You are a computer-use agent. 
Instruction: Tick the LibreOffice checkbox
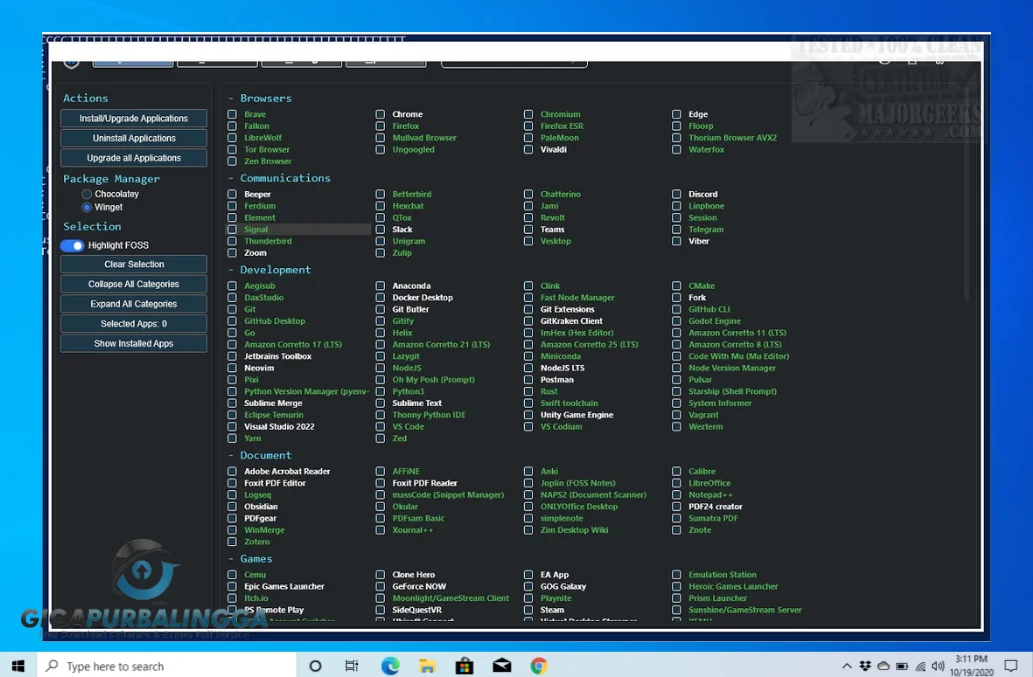(x=677, y=483)
